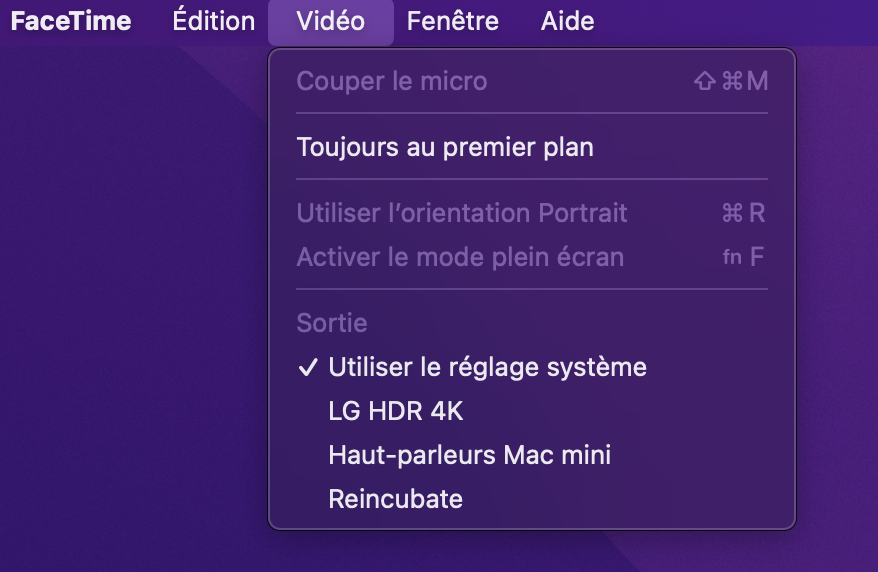Viewport: 878px width, 572px height.
Task: Select LG HDR 4K as output
Action: [396, 412]
